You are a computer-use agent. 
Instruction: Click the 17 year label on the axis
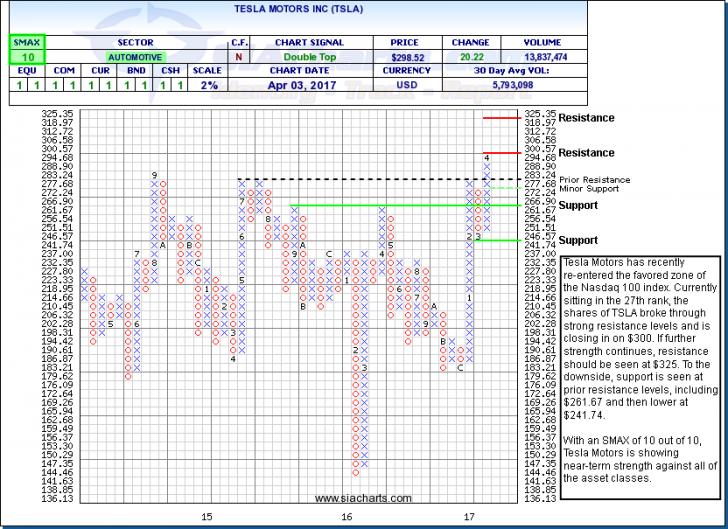tap(469, 516)
